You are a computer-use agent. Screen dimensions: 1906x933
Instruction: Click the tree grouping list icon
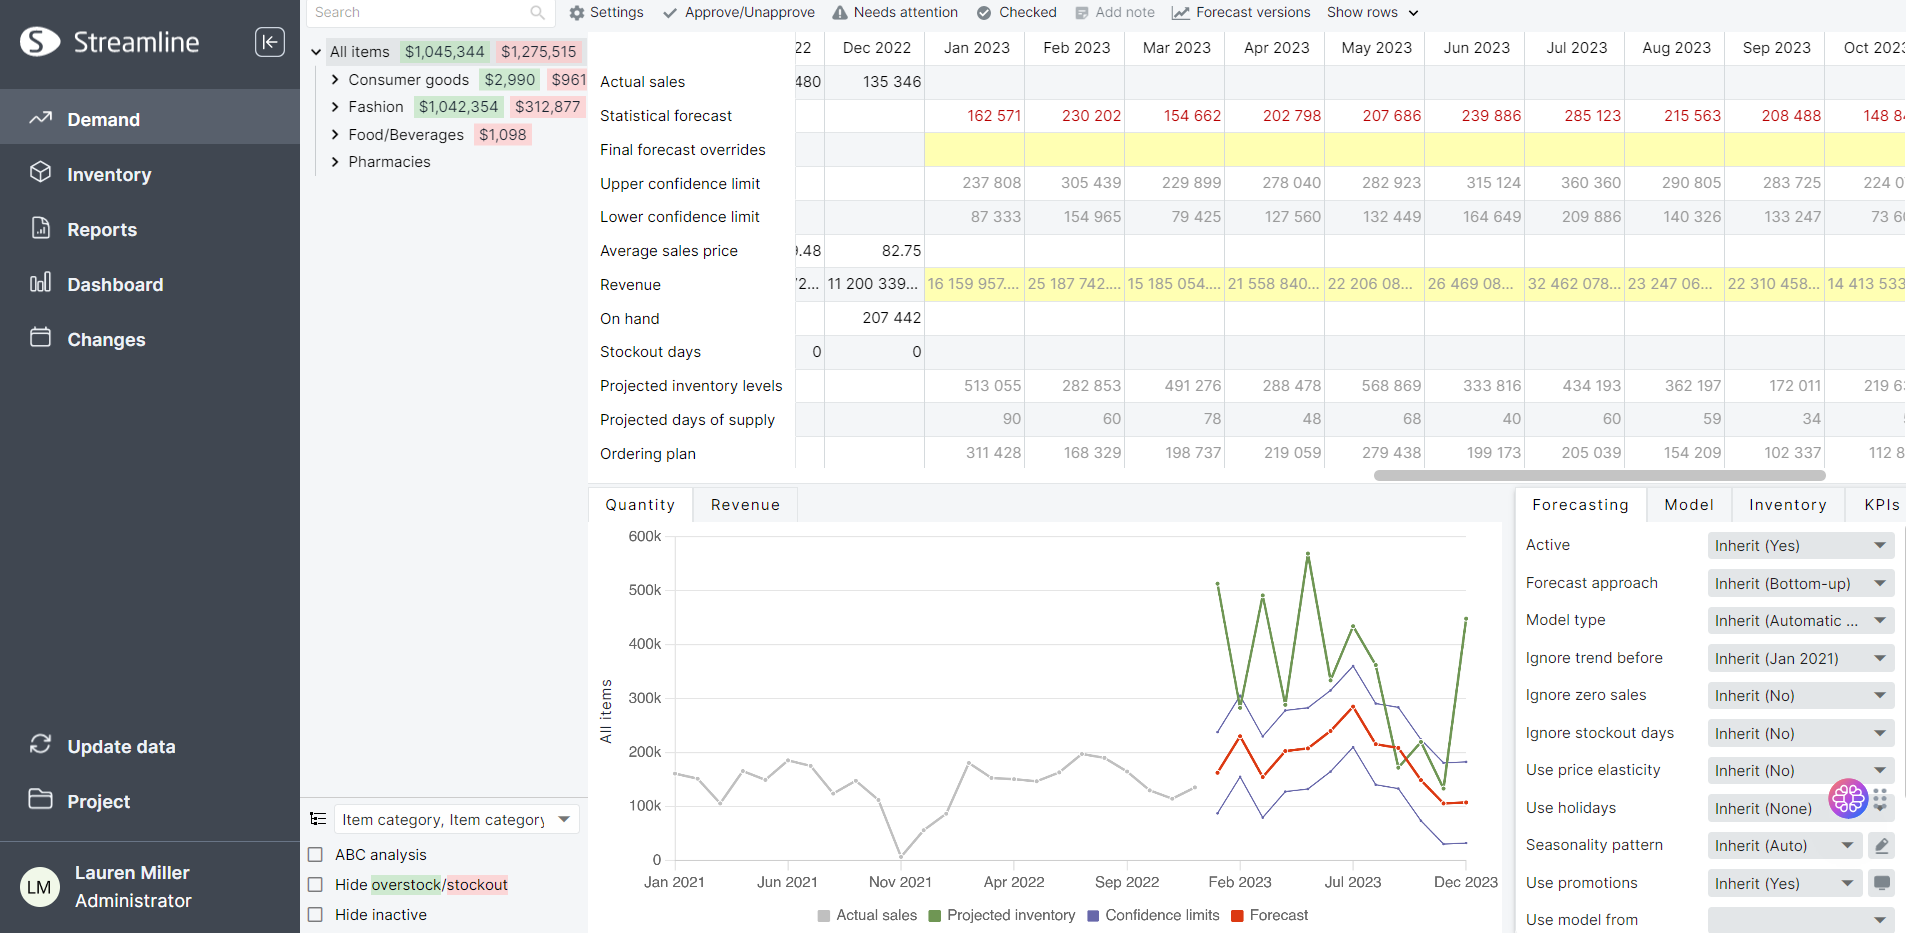(318, 819)
